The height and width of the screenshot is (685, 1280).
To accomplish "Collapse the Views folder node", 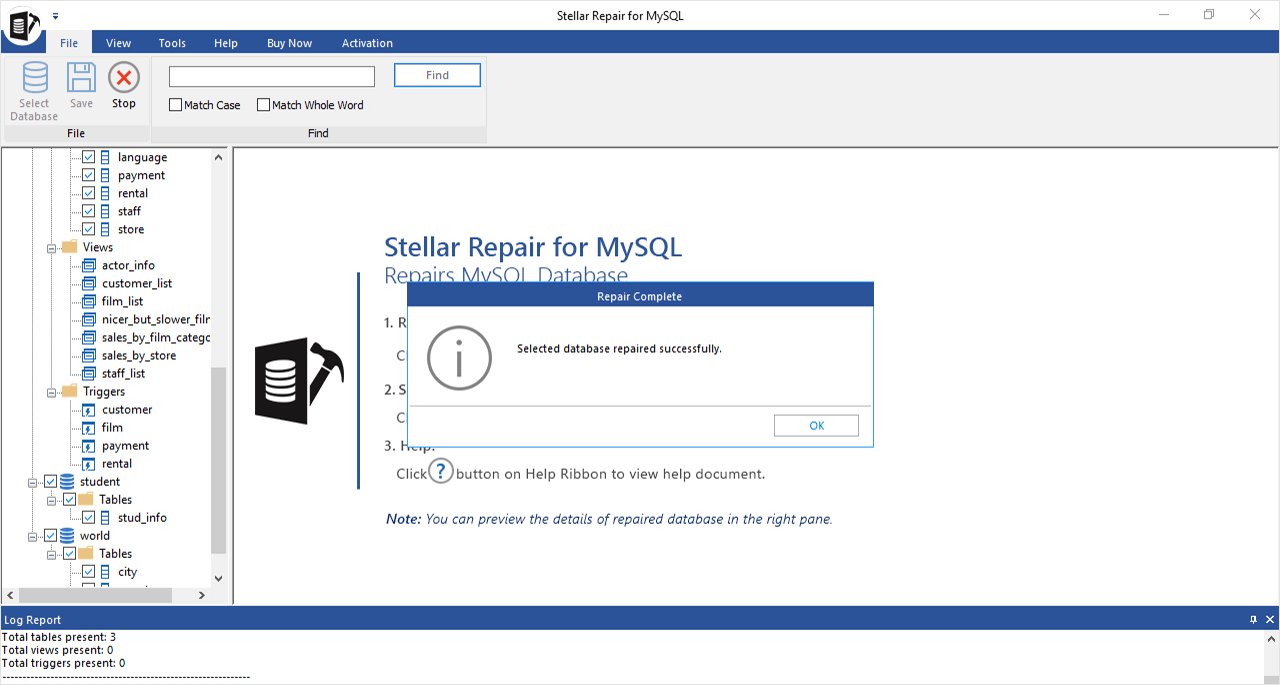I will point(51,248).
